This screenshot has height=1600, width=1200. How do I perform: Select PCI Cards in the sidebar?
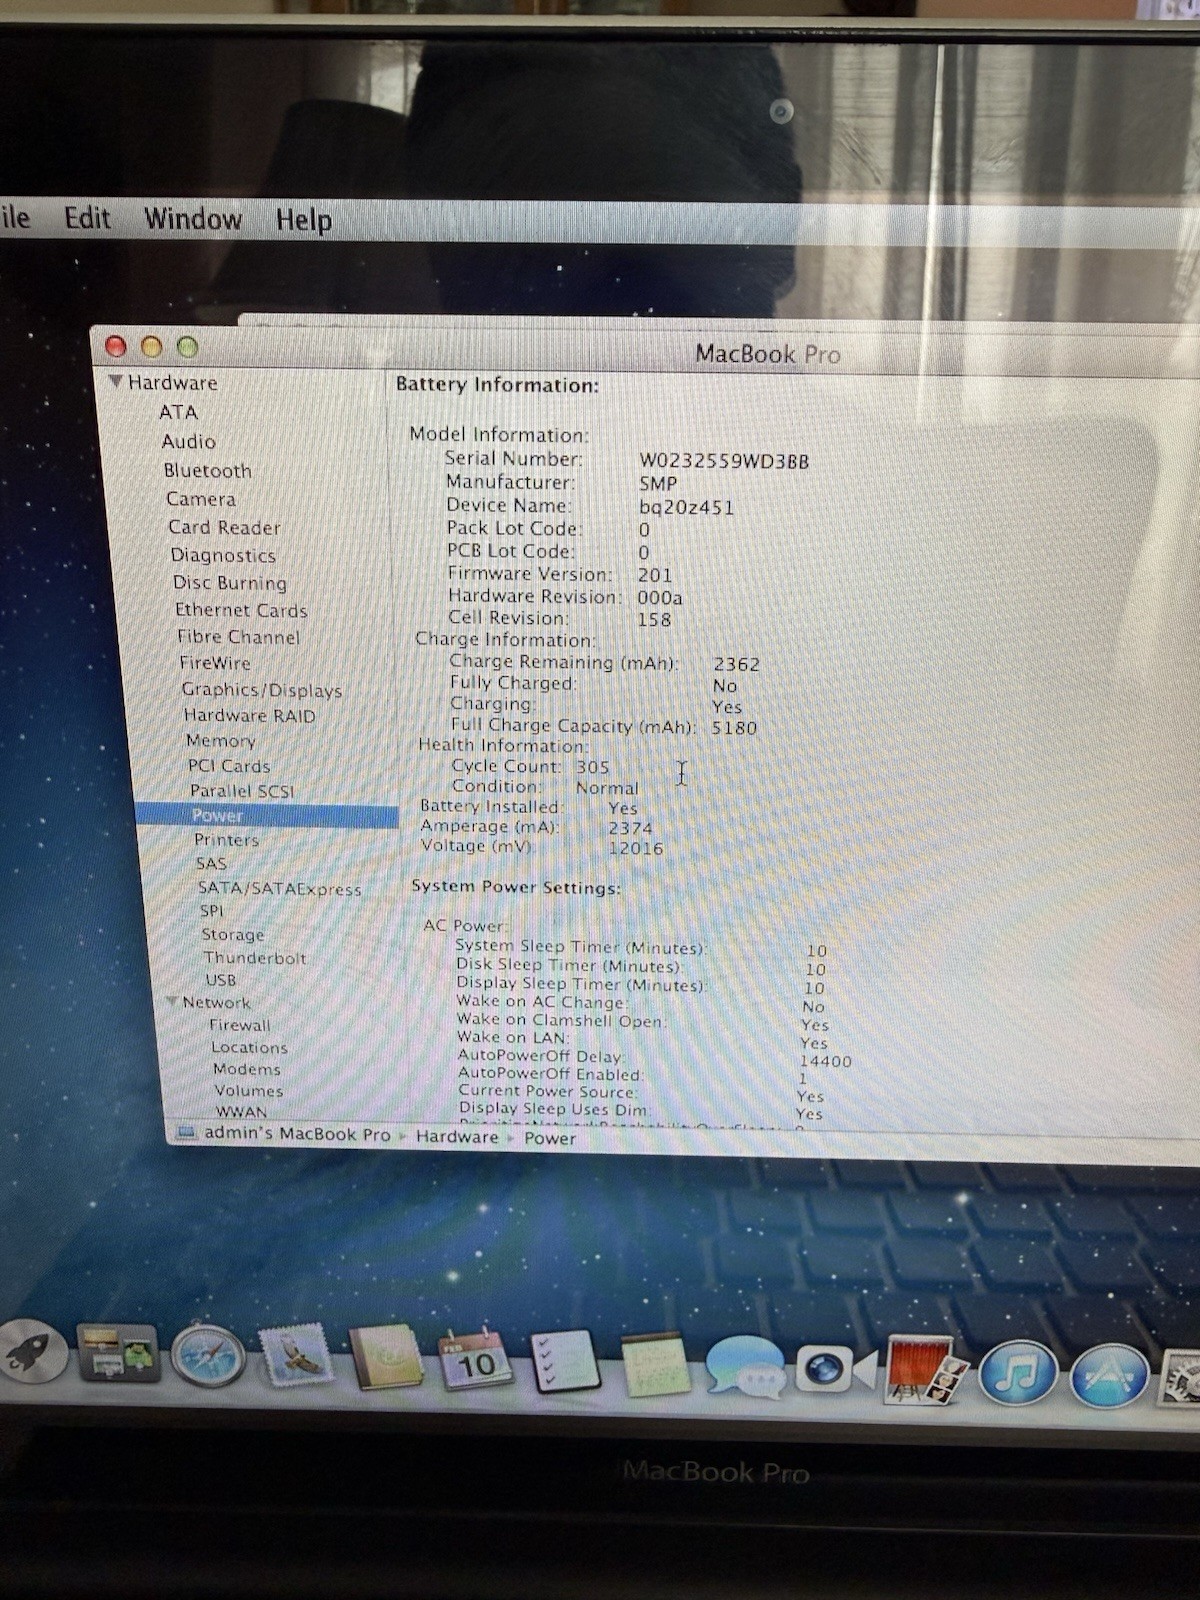tap(229, 766)
